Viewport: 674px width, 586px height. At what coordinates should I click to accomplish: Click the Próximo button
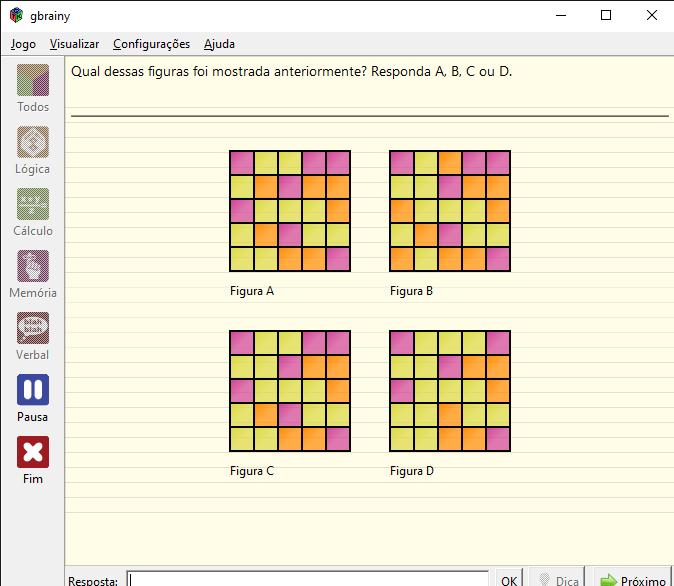pos(632,580)
